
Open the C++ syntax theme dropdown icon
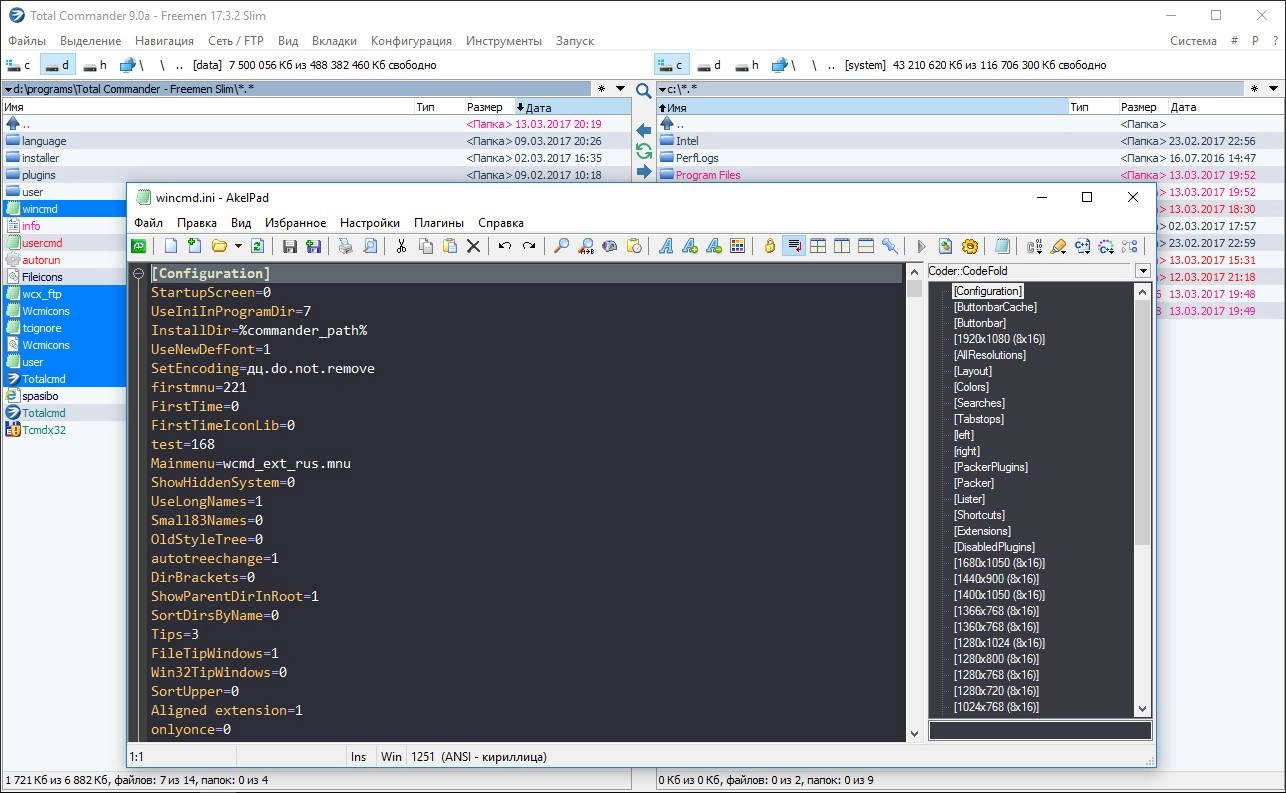click(x=1082, y=246)
